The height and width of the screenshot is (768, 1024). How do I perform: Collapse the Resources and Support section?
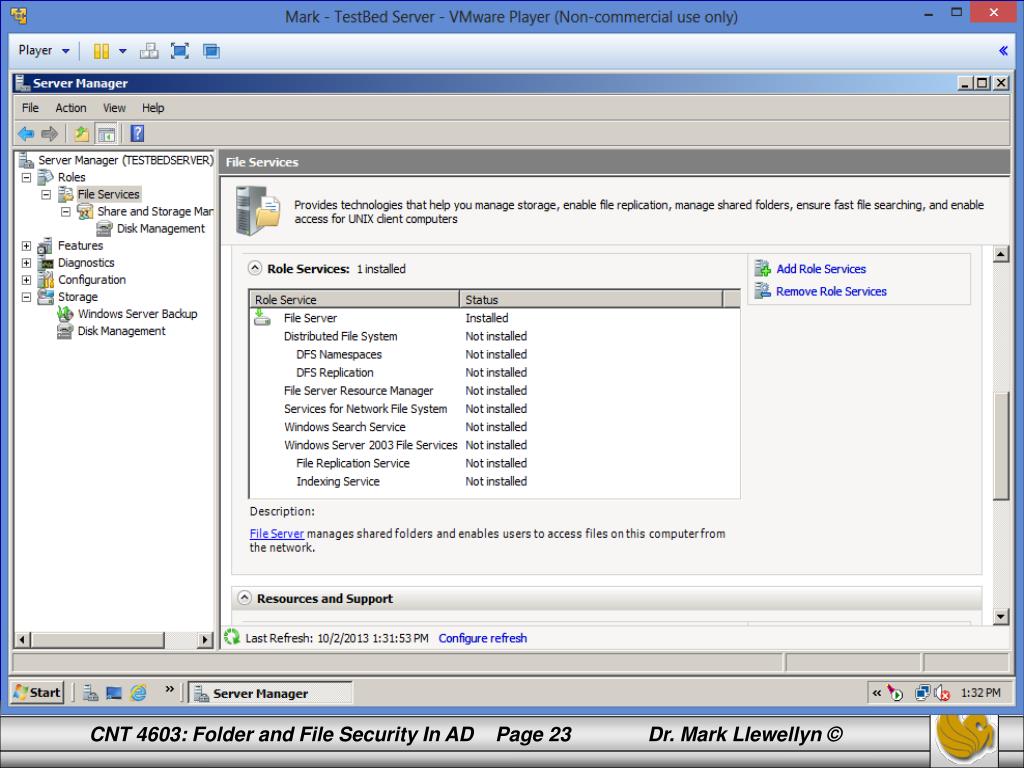click(x=244, y=598)
